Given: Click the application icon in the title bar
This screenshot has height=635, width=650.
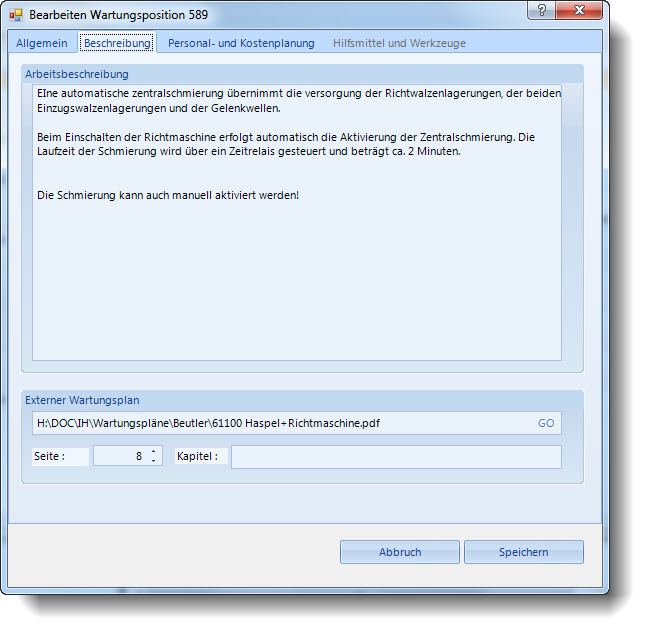Looking at the screenshot, I should (16, 15).
